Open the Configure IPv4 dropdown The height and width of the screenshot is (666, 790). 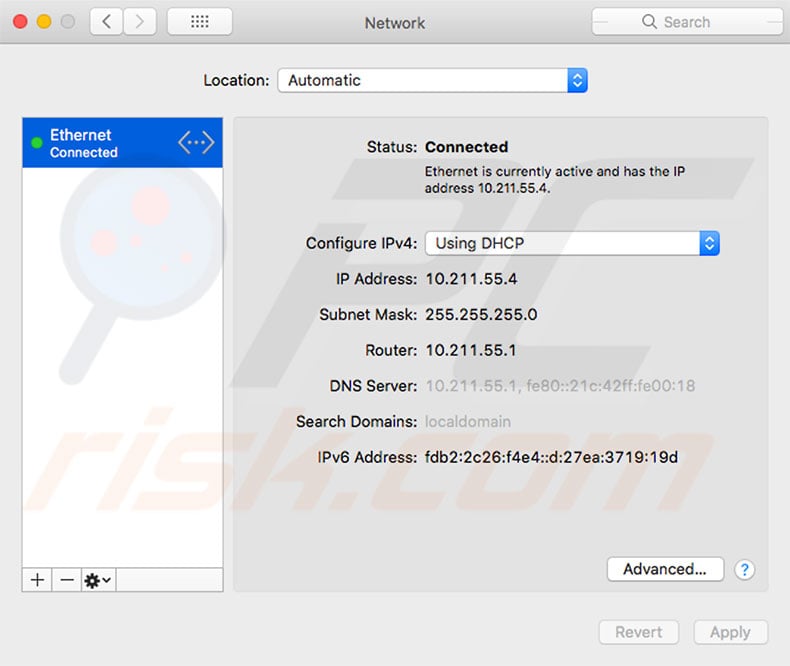[x=572, y=243]
